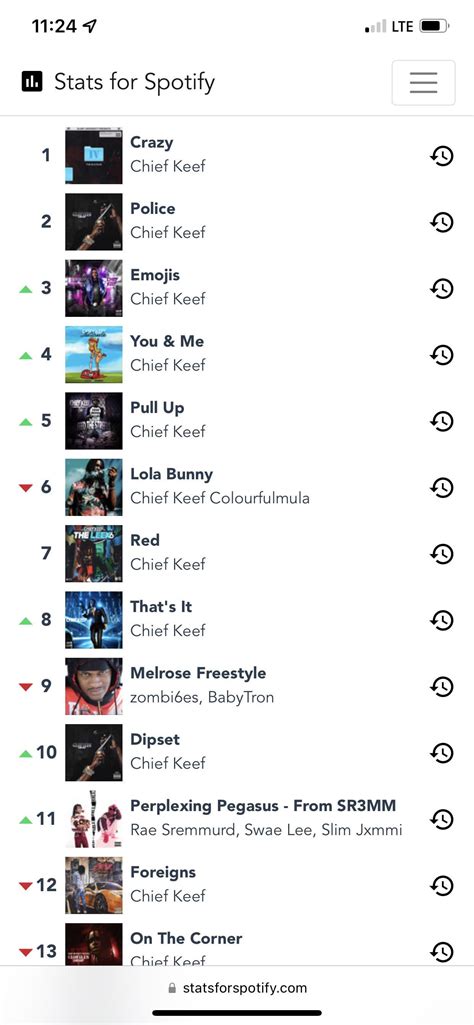Viewport: 474px width, 1025px height.
Task: View history icon for Melrose Freestyle
Action: (x=442, y=686)
